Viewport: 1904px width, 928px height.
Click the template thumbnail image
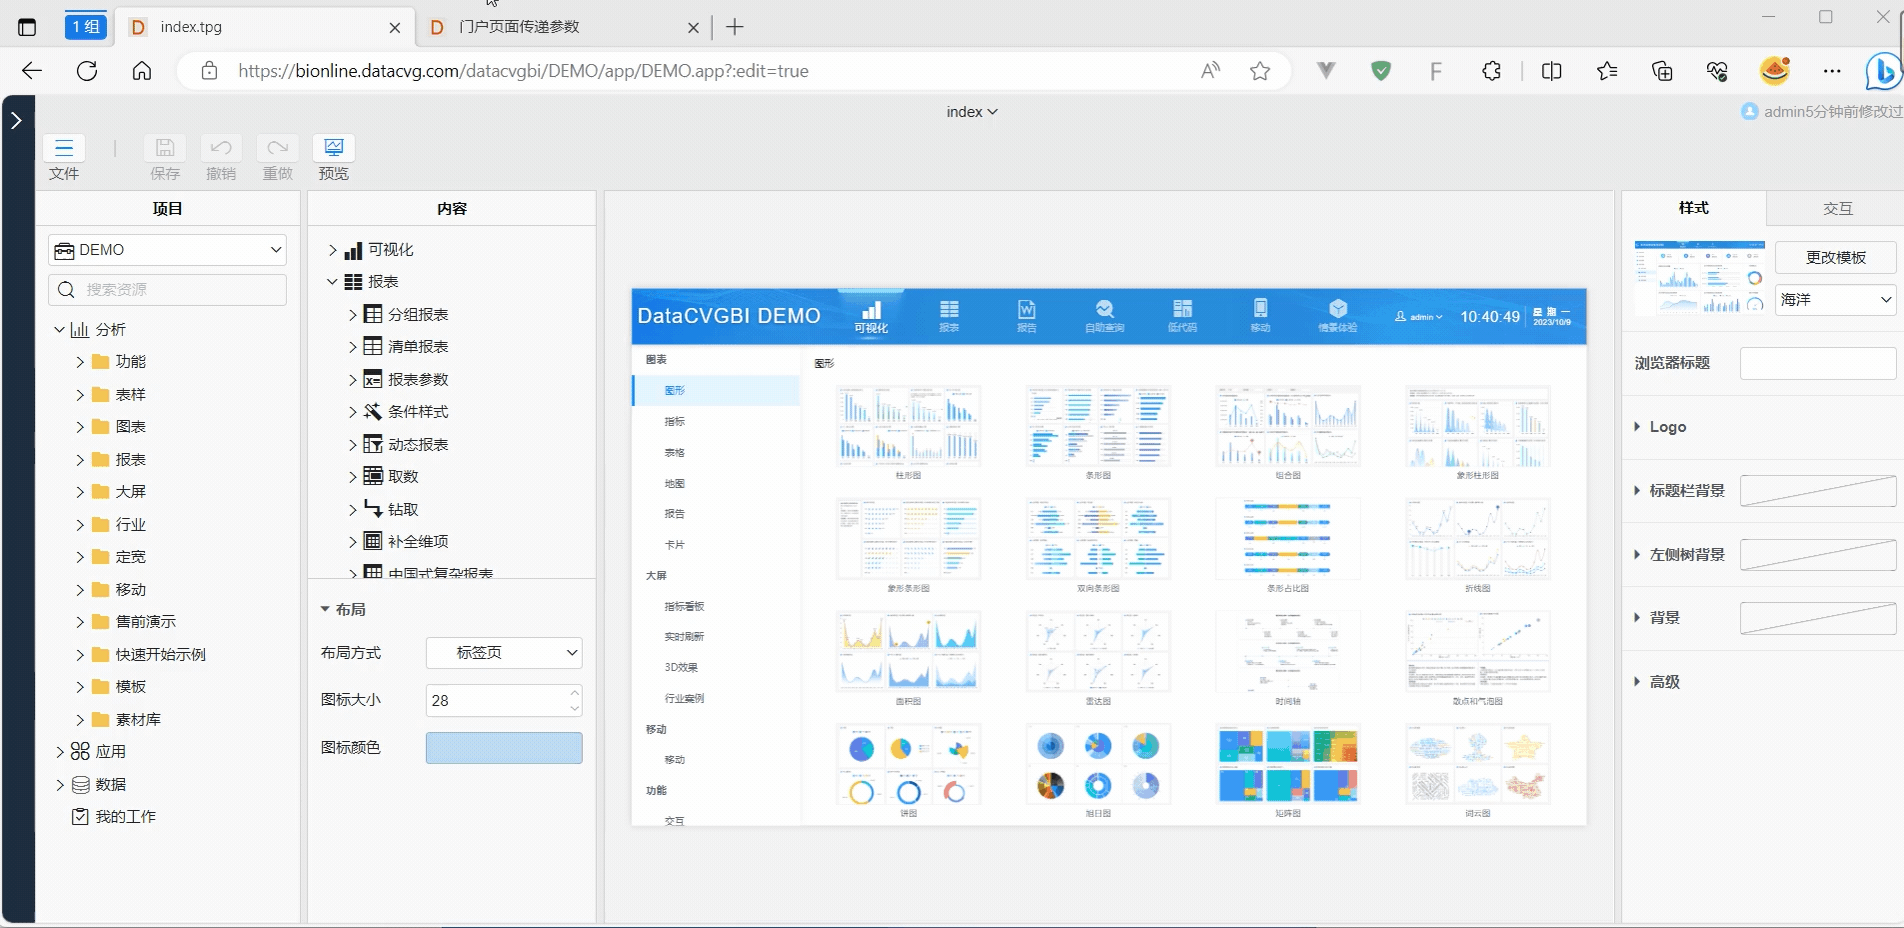(1700, 277)
